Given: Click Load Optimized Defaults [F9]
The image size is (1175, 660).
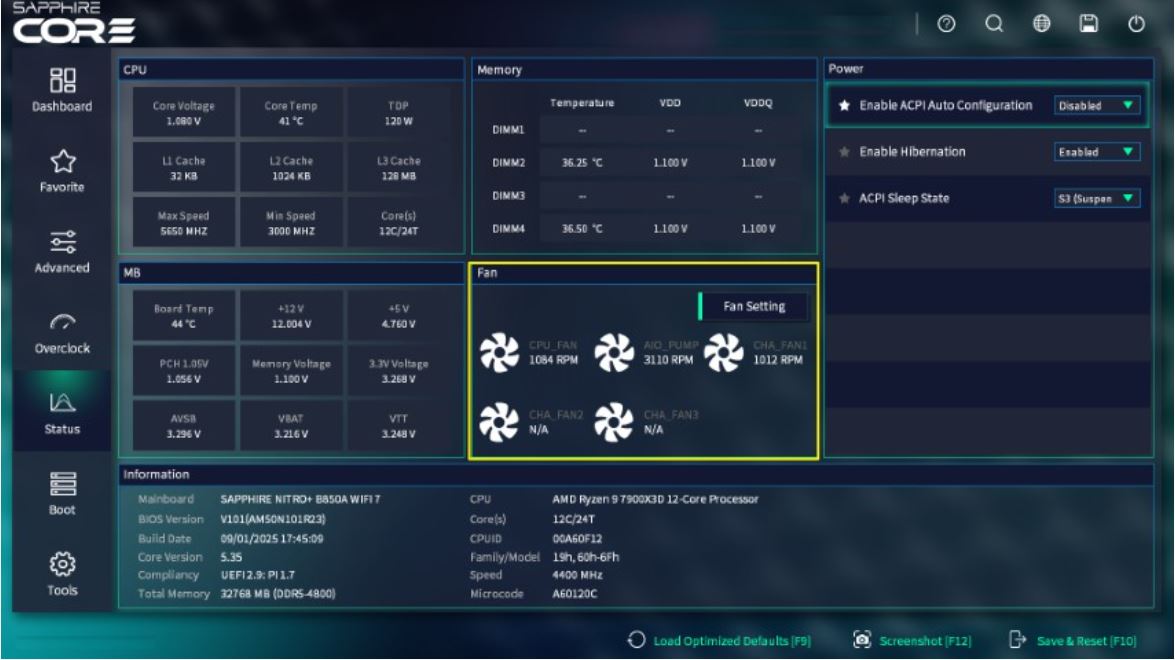Looking at the screenshot, I should pos(719,640).
